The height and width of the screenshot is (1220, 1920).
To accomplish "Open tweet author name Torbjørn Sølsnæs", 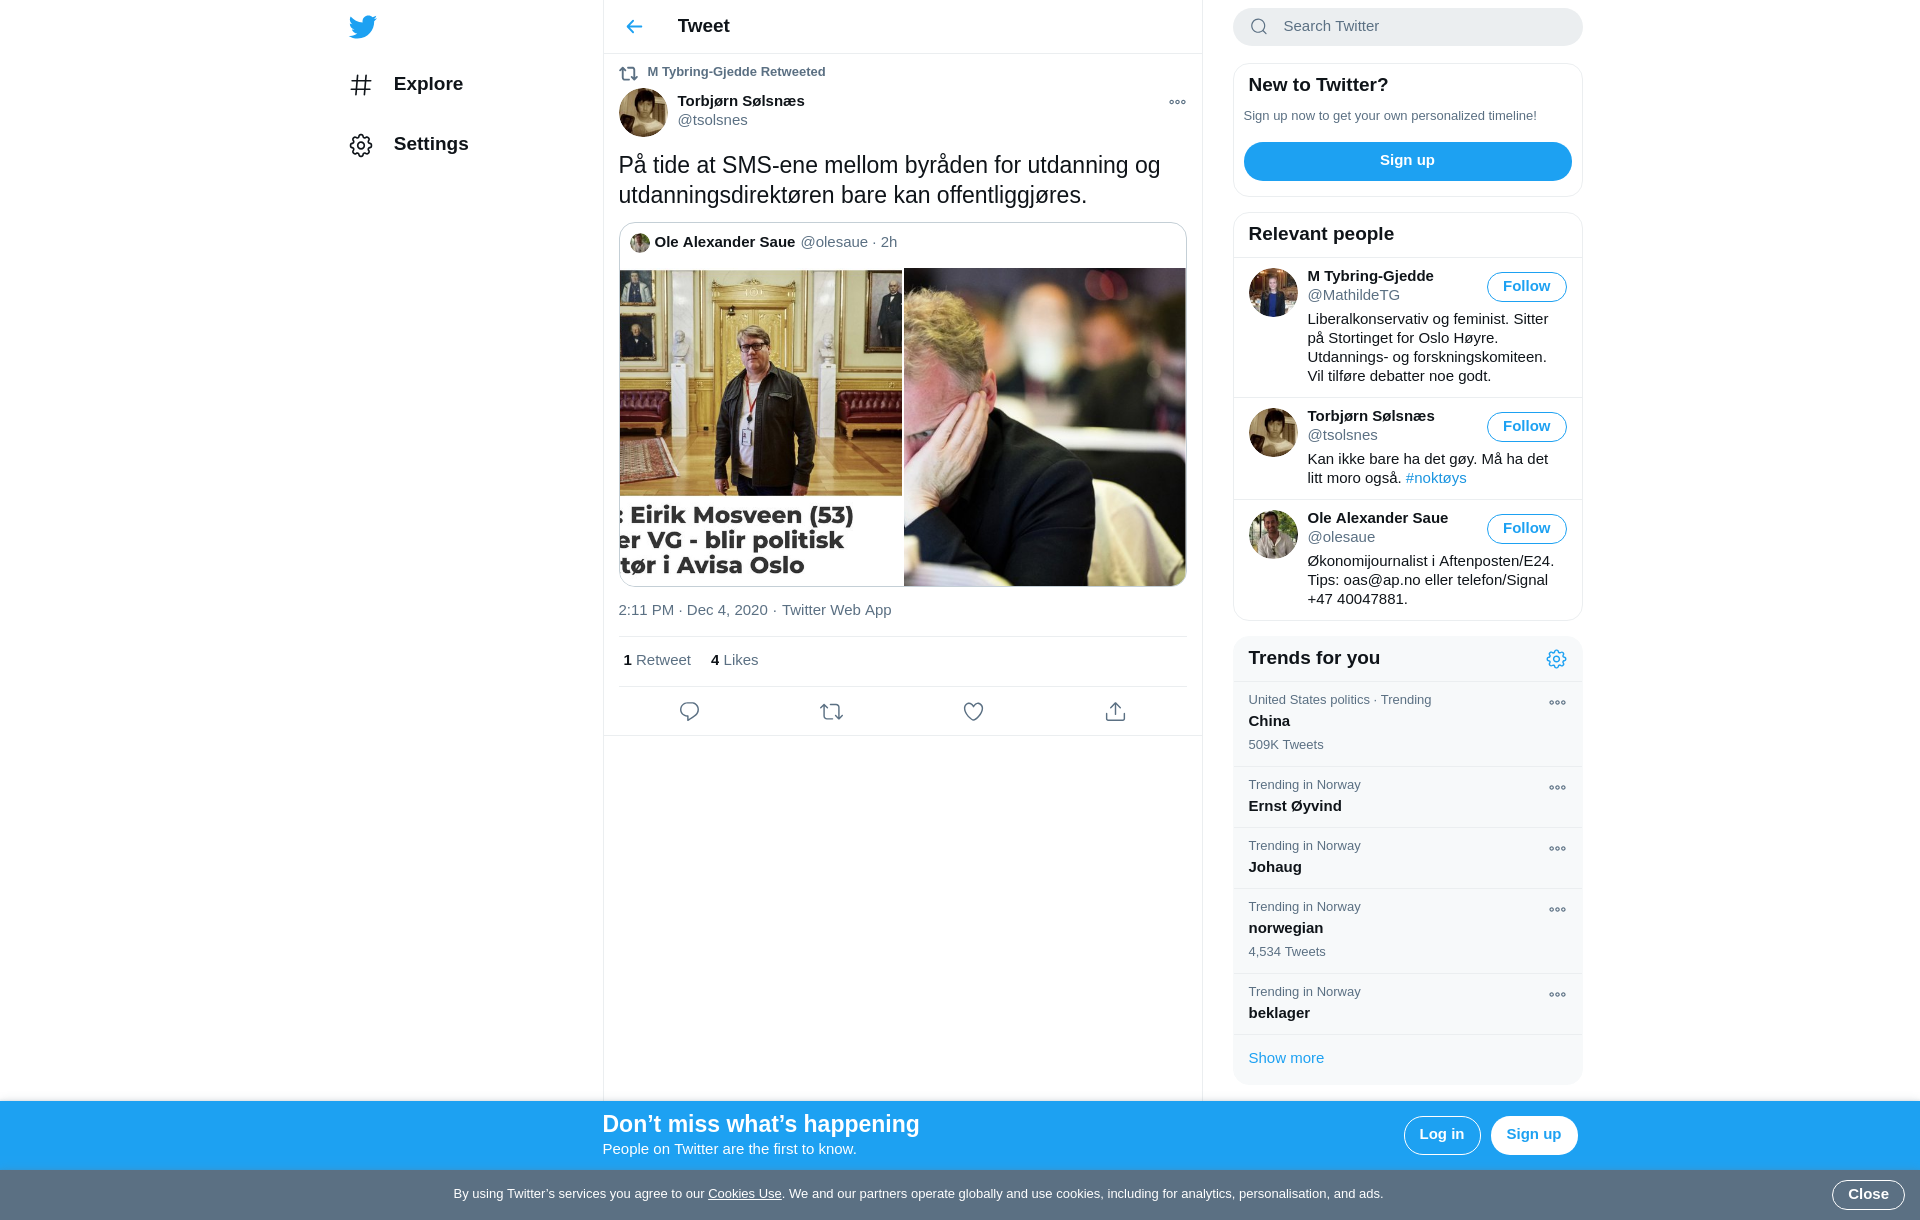I will click(741, 101).
